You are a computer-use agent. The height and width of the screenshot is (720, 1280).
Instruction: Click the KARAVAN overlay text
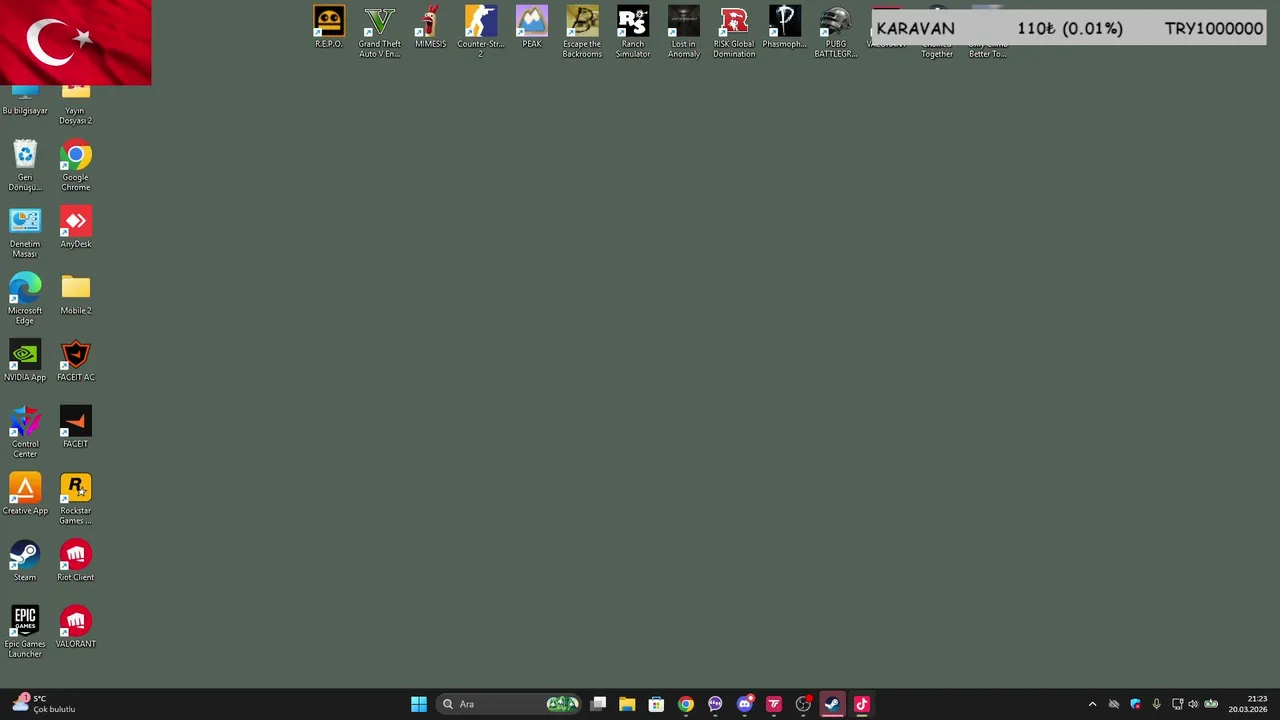(x=915, y=29)
